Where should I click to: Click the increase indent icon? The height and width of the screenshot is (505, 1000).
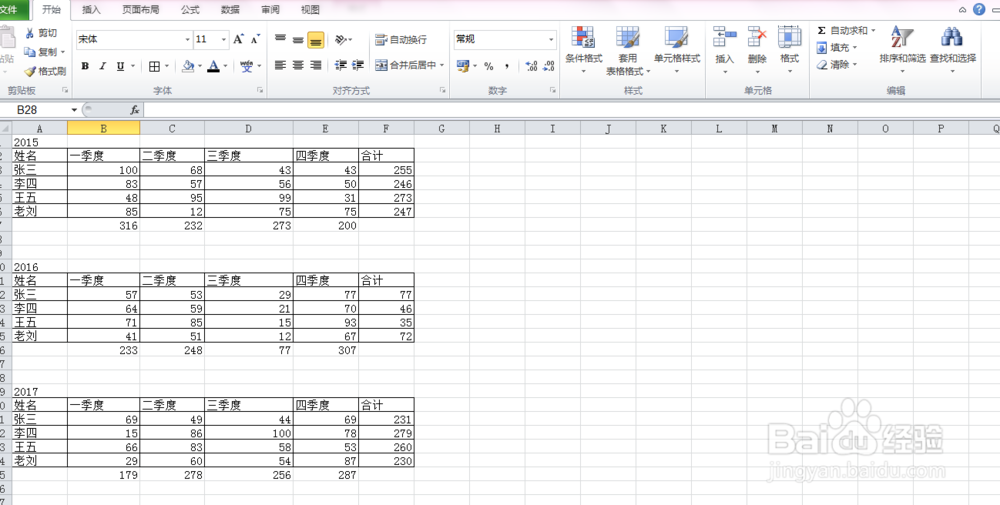pyautogui.click(x=358, y=65)
